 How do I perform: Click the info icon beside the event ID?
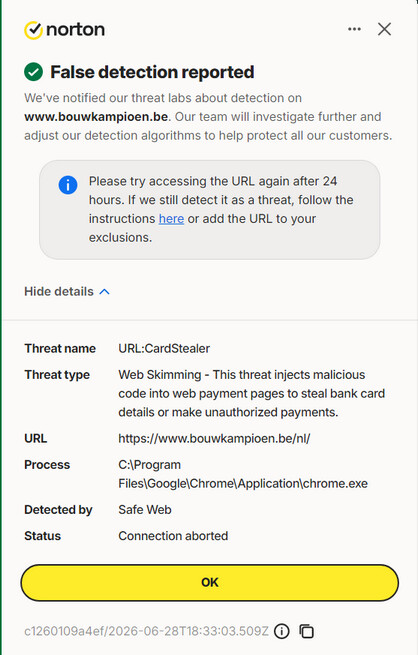click(281, 631)
